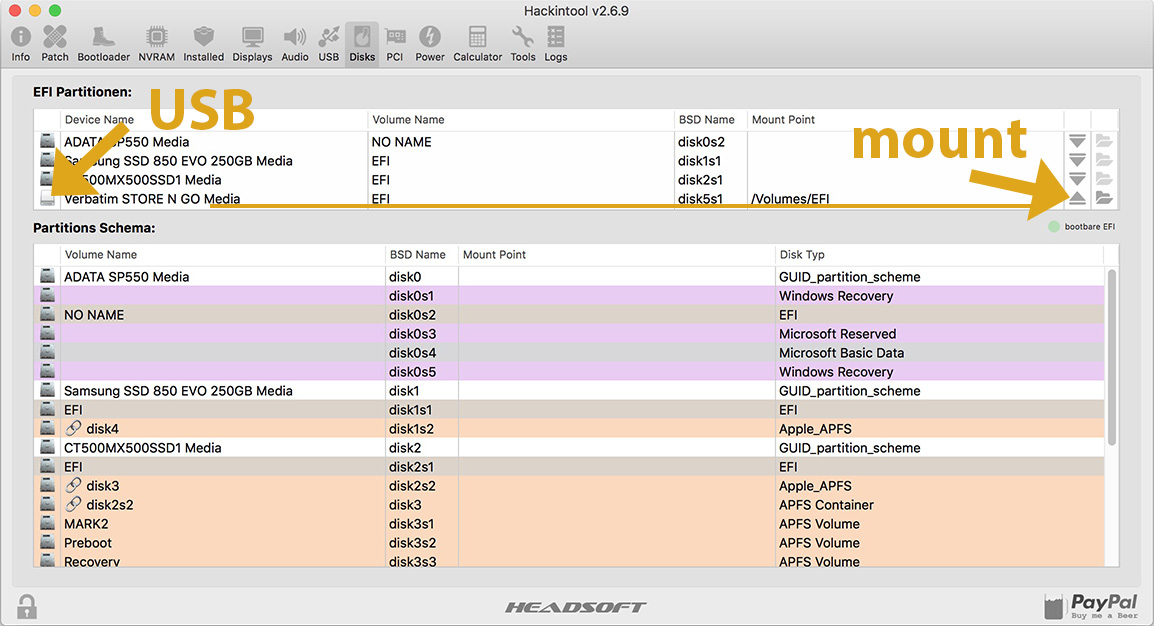Image resolution: width=1154 pixels, height=626 pixels.
Task: Open the Calculator section
Action: pyautogui.click(x=477, y=44)
